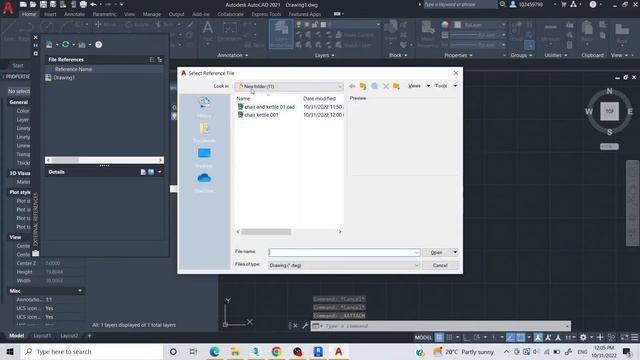This screenshot has width=640, height=360.
Task: Toggle snap mode in status bar
Action: coord(449,337)
